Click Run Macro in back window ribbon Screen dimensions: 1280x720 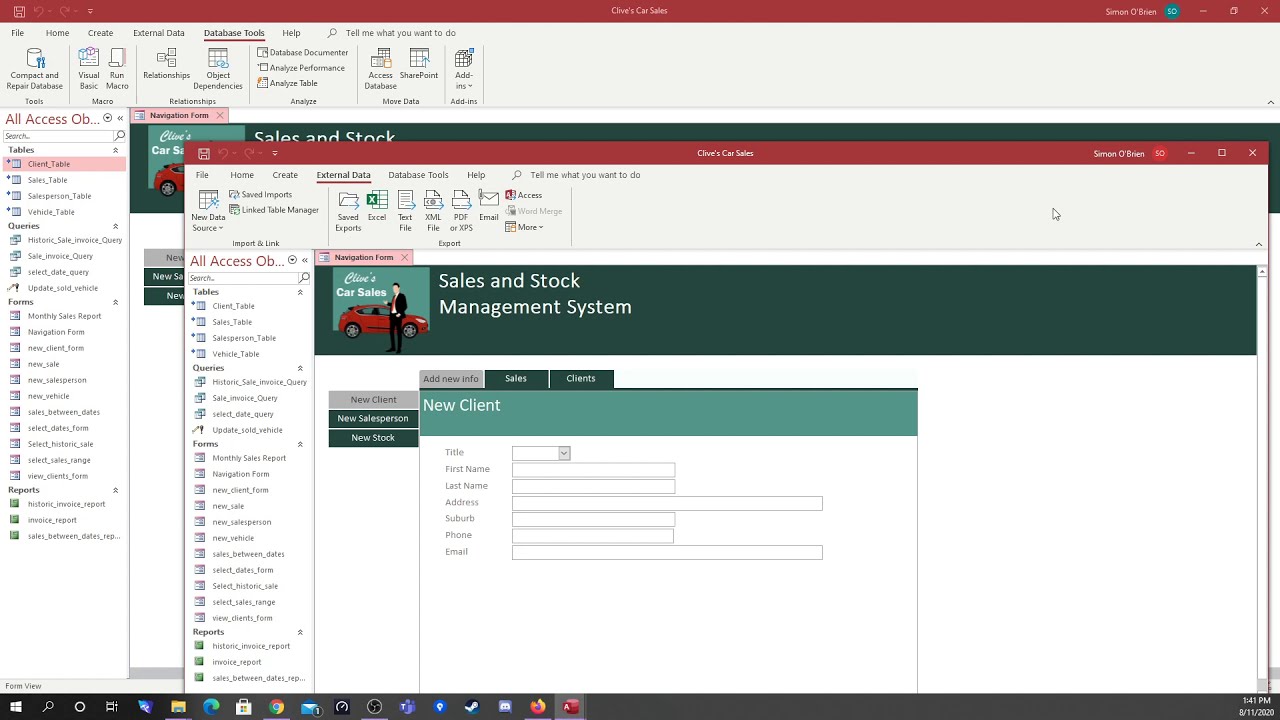pos(117,69)
